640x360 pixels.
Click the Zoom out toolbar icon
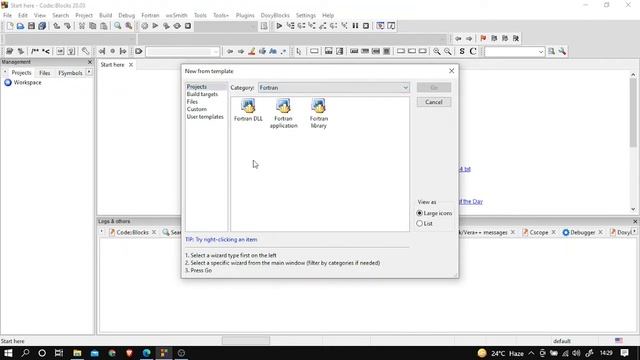[x=448, y=51]
